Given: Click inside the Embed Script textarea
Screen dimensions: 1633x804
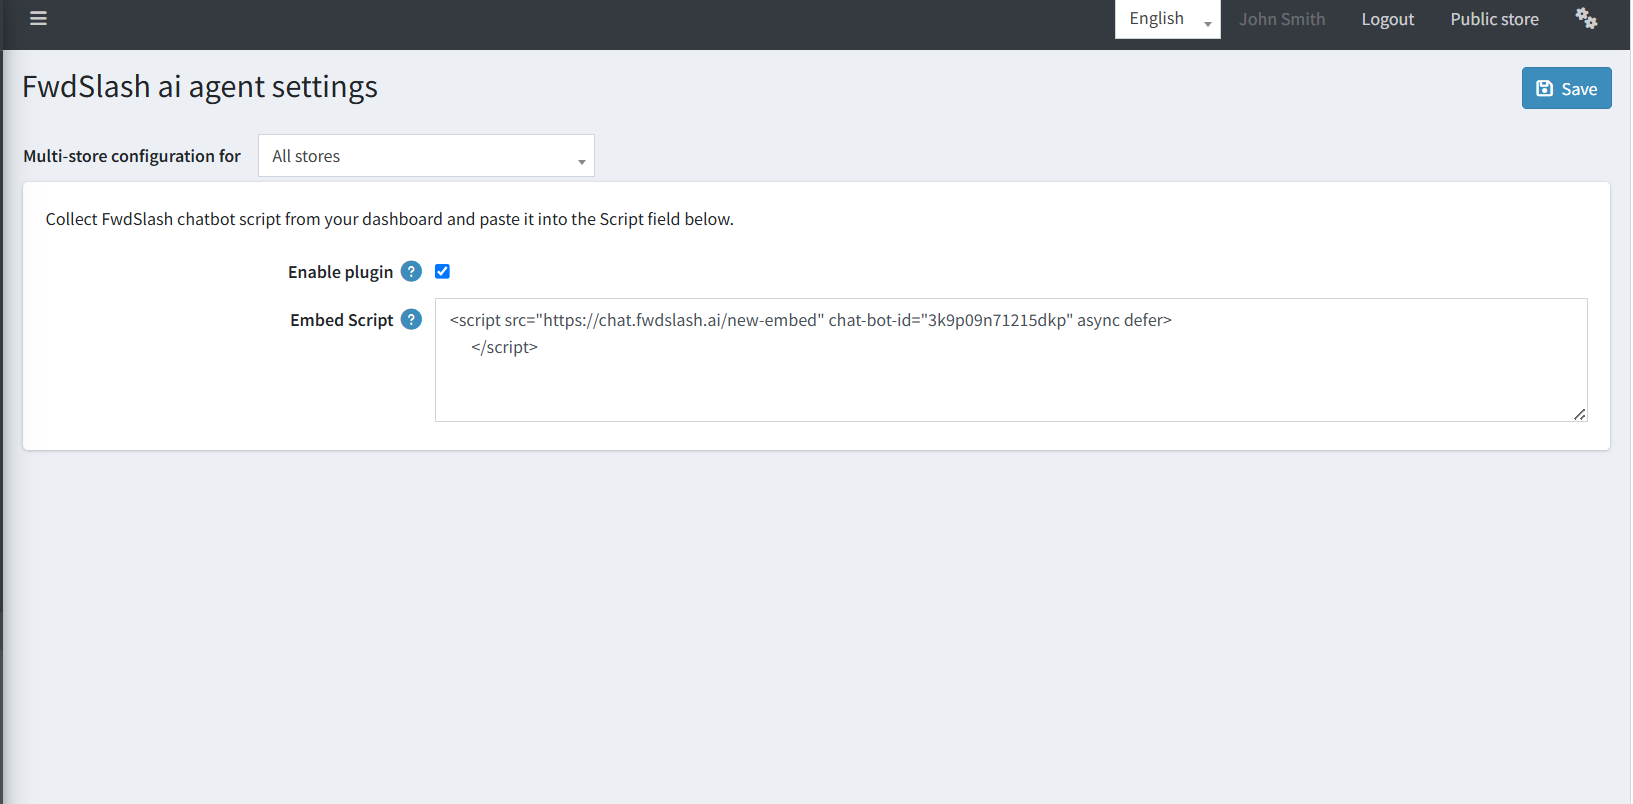Looking at the screenshot, I should [x=1011, y=360].
